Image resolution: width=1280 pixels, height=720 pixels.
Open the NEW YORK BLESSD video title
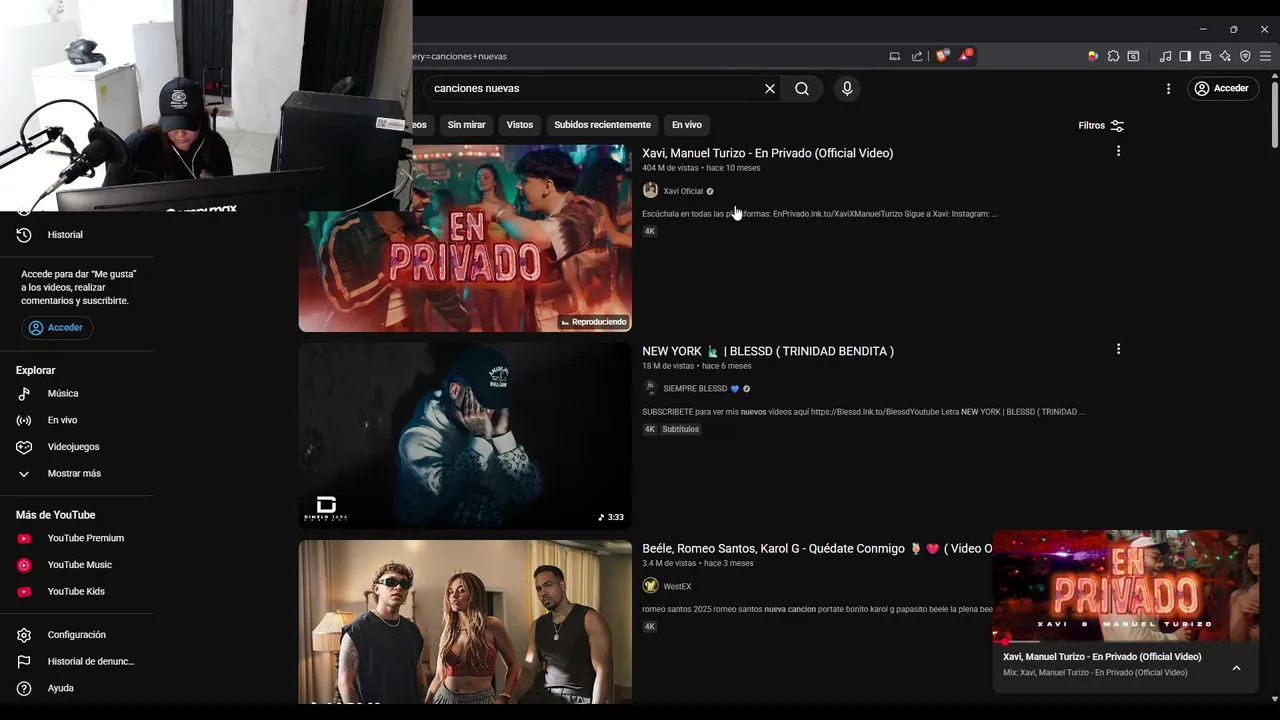[x=768, y=351]
